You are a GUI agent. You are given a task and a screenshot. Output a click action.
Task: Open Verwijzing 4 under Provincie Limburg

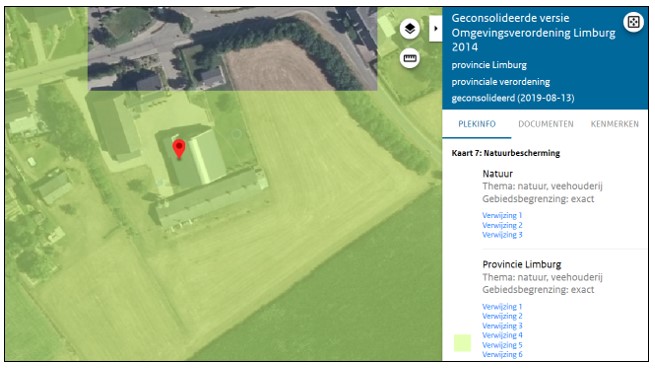pos(502,335)
